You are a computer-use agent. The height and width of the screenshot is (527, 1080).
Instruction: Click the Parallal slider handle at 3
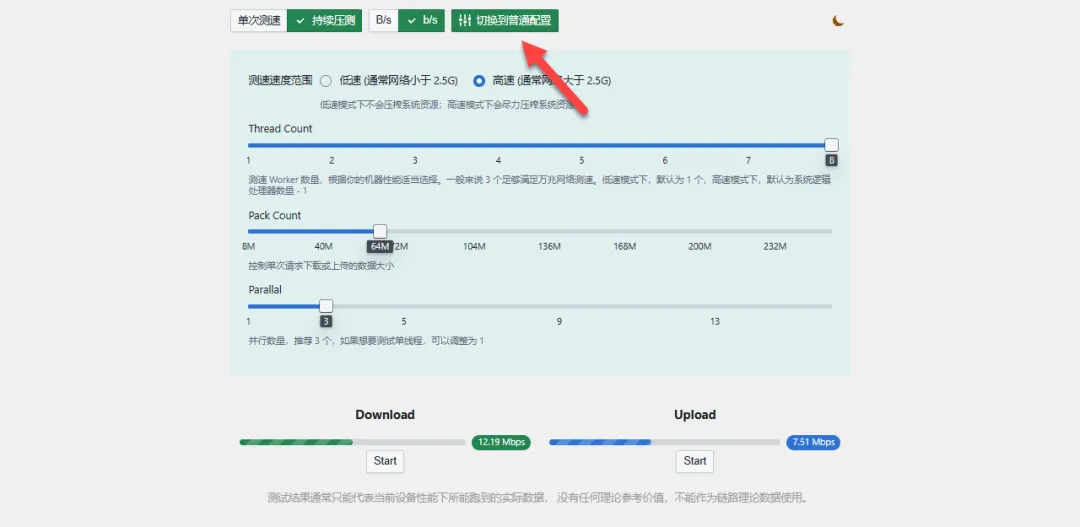point(326,306)
